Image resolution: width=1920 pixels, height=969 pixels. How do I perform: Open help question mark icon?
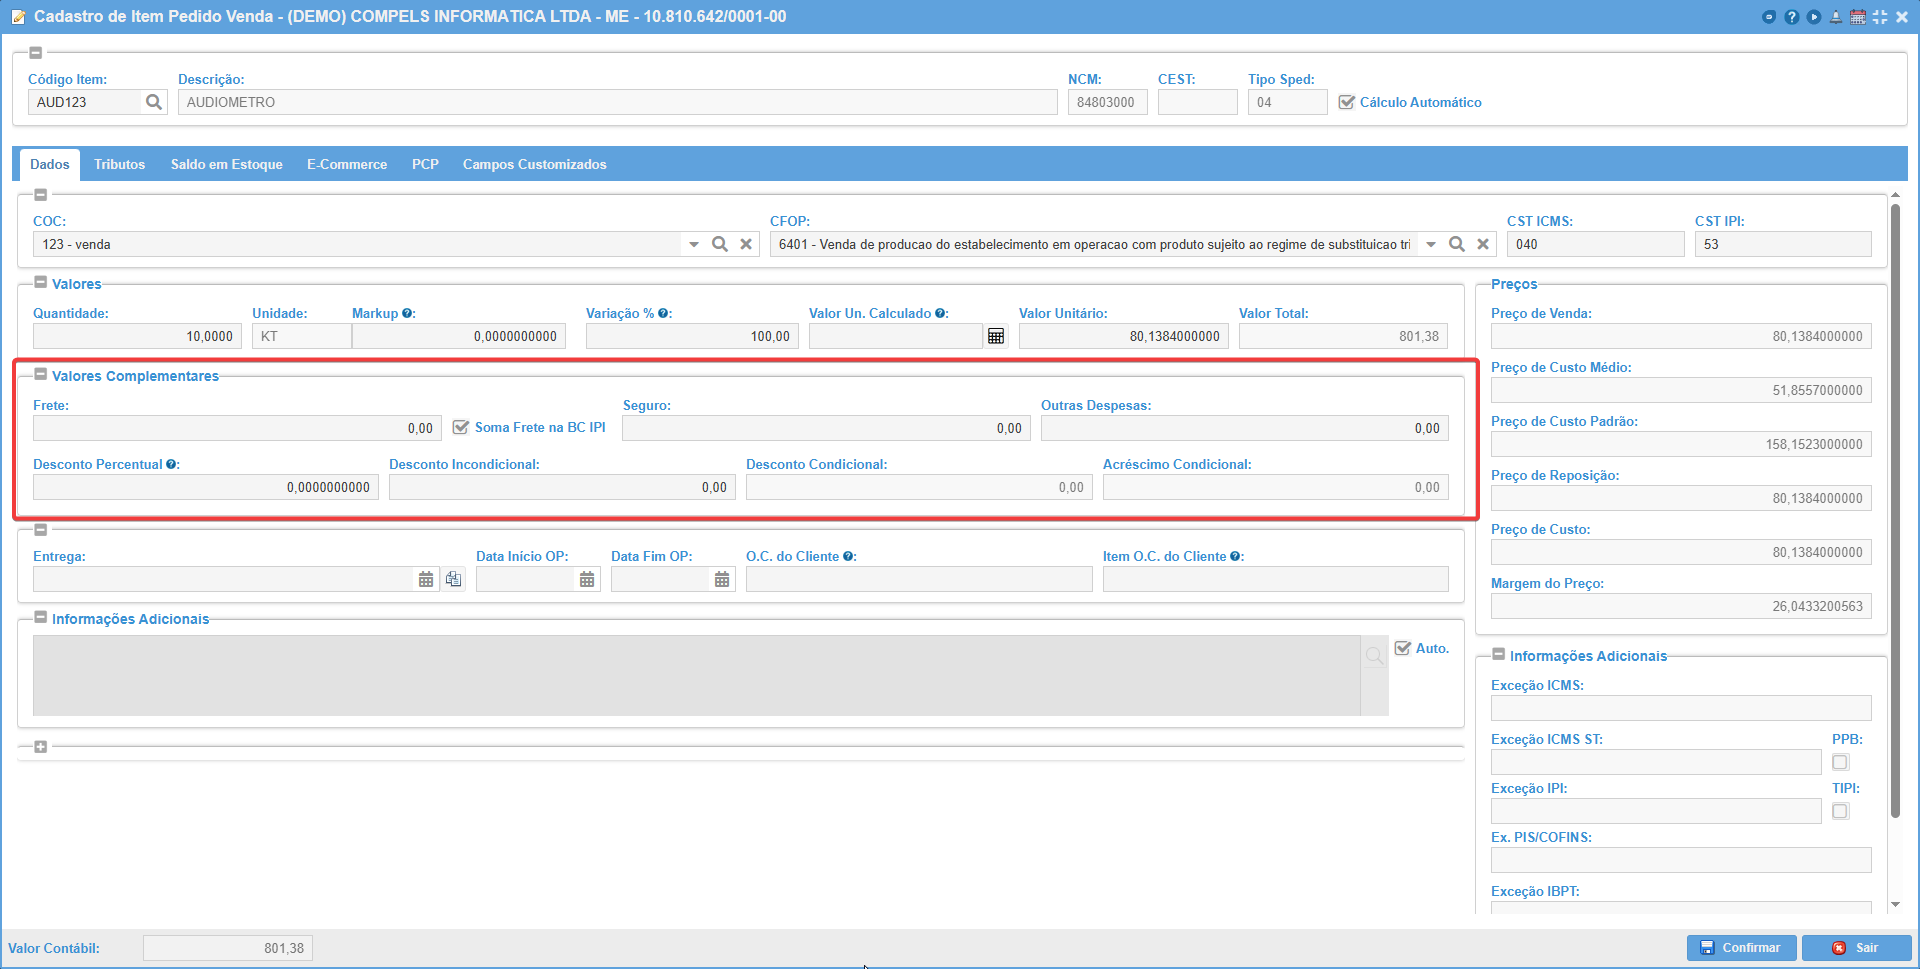pyautogui.click(x=1791, y=17)
